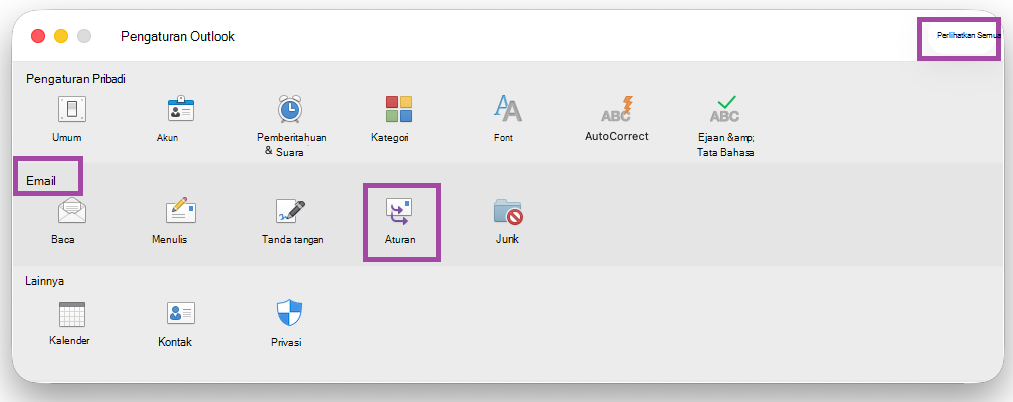Screen dimensions: 1013x402
Task: Close the Pengaturan Outlook window
Action: pos(38,36)
